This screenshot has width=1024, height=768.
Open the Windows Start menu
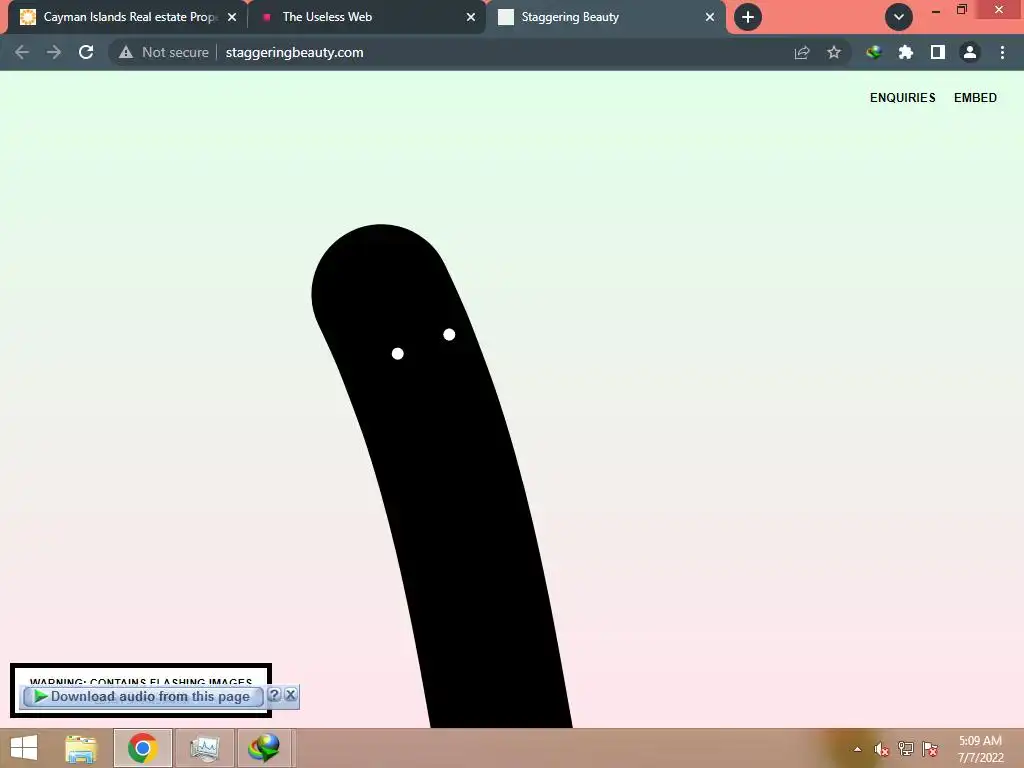pyautogui.click(x=24, y=748)
